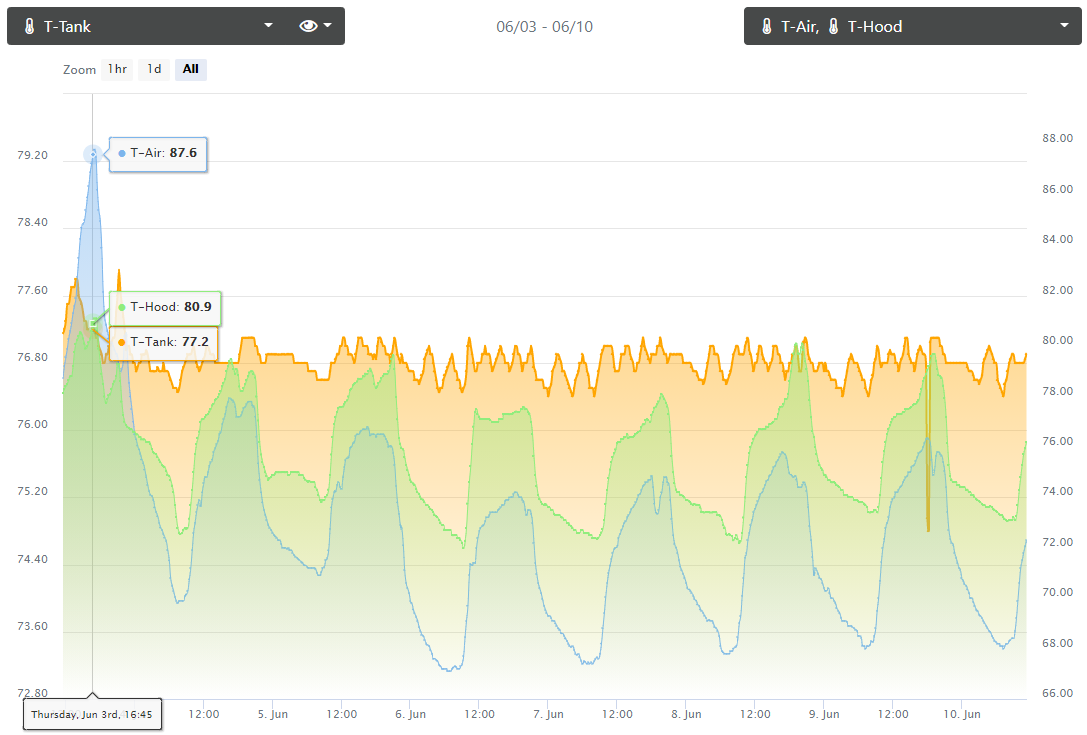Image resolution: width=1087 pixels, height=735 pixels.
Task: Click the T-Hood 80.9 tooltip
Action: pos(165,308)
